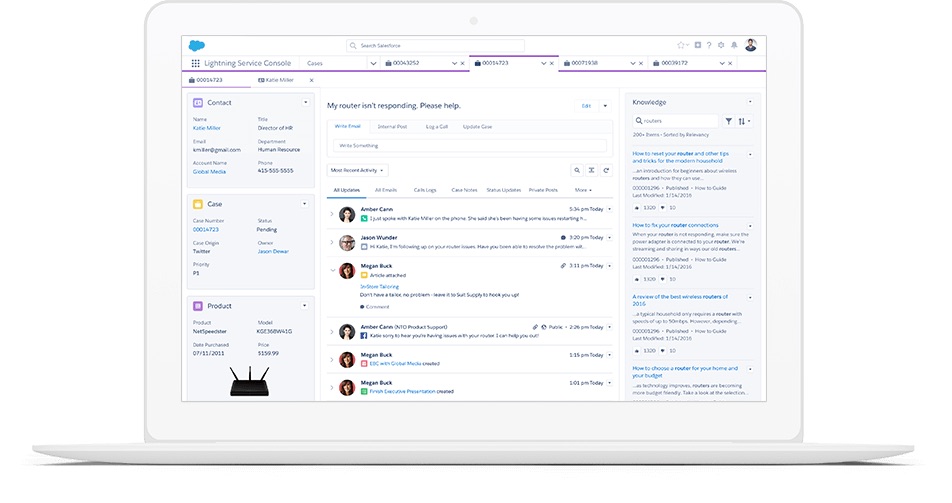Open owner Jason Dewar link
The width and height of the screenshot is (952, 503).
(x=273, y=252)
